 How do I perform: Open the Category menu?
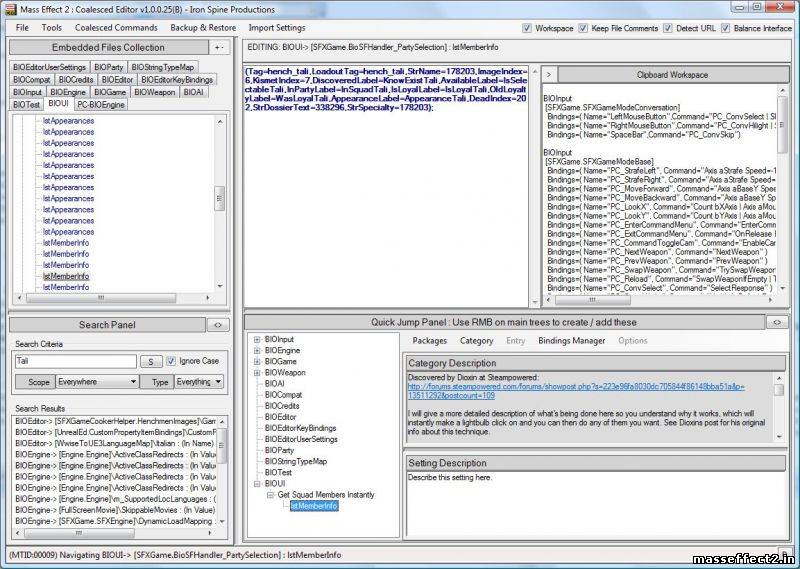477,341
